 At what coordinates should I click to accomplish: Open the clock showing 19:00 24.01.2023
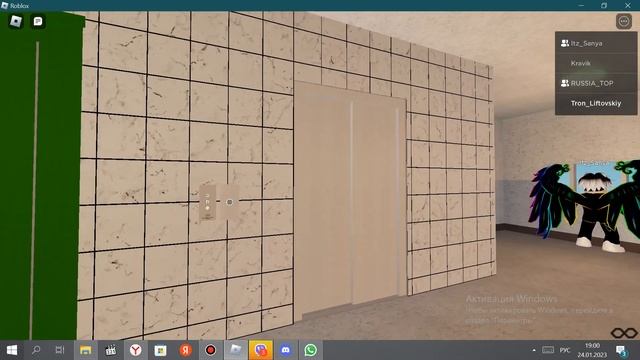click(x=592, y=350)
